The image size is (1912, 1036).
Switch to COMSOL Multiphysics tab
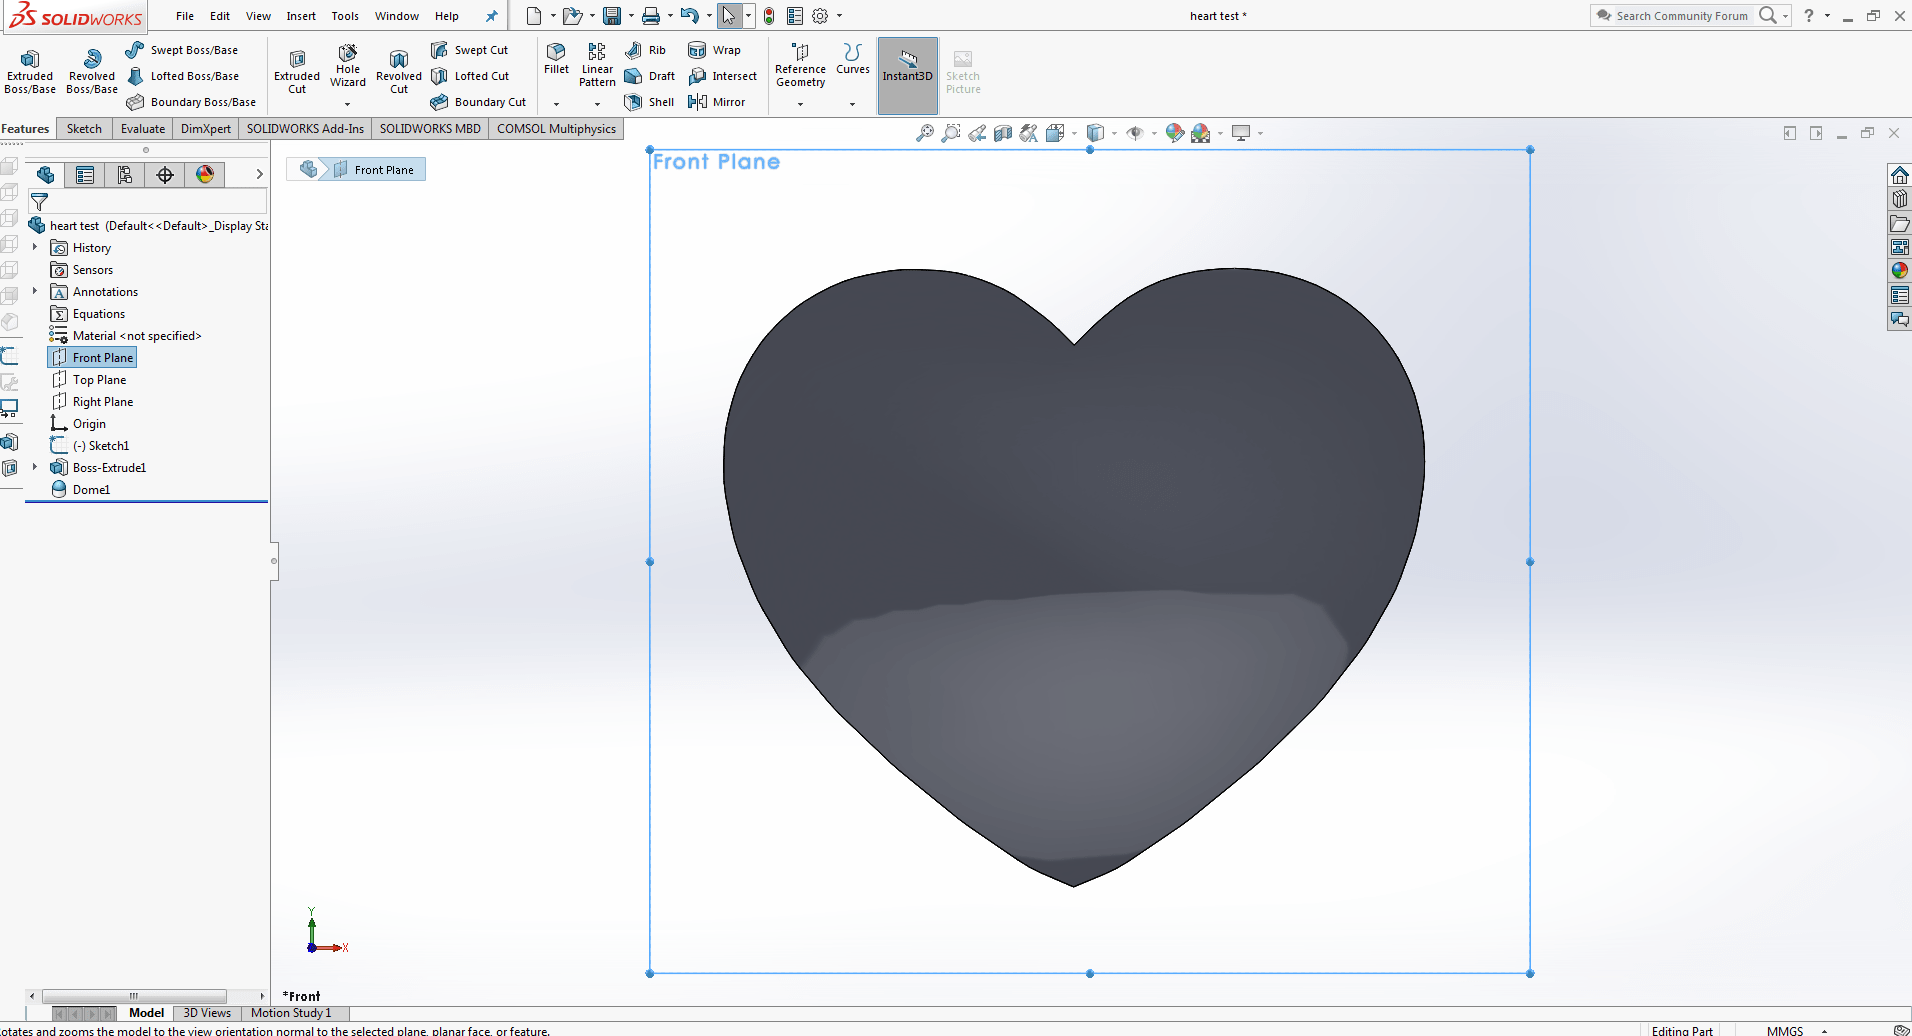(556, 129)
